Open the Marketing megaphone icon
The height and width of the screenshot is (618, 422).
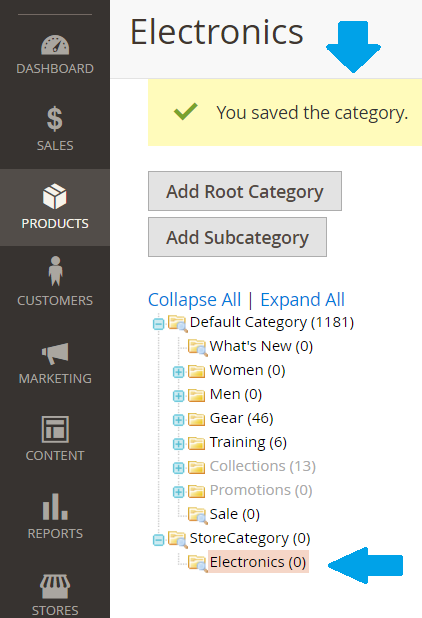(55, 353)
